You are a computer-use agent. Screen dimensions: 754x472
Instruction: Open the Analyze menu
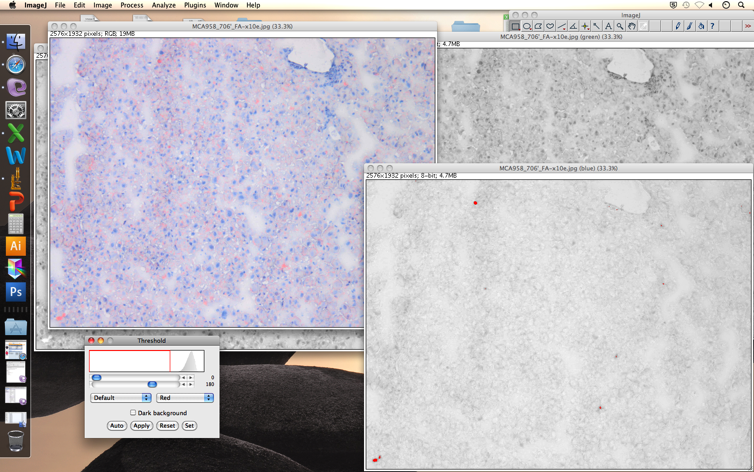coord(163,5)
